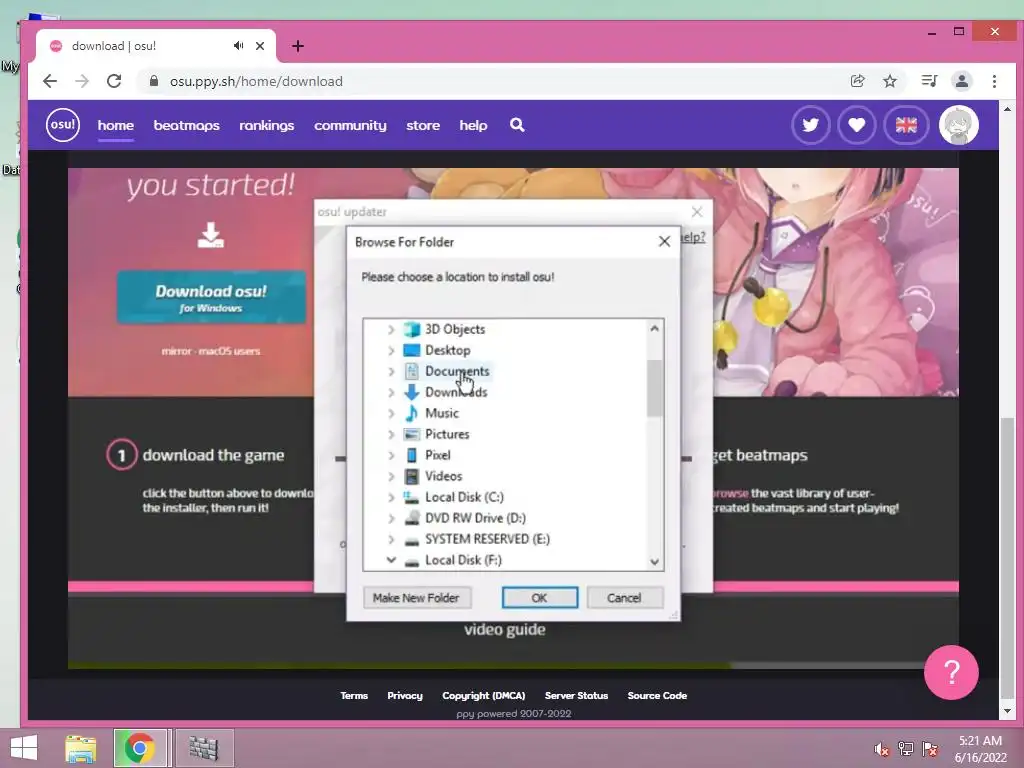This screenshot has height=768, width=1024.
Task: Open the Copyright (DMCA) footer link
Action: coord(483,696)
